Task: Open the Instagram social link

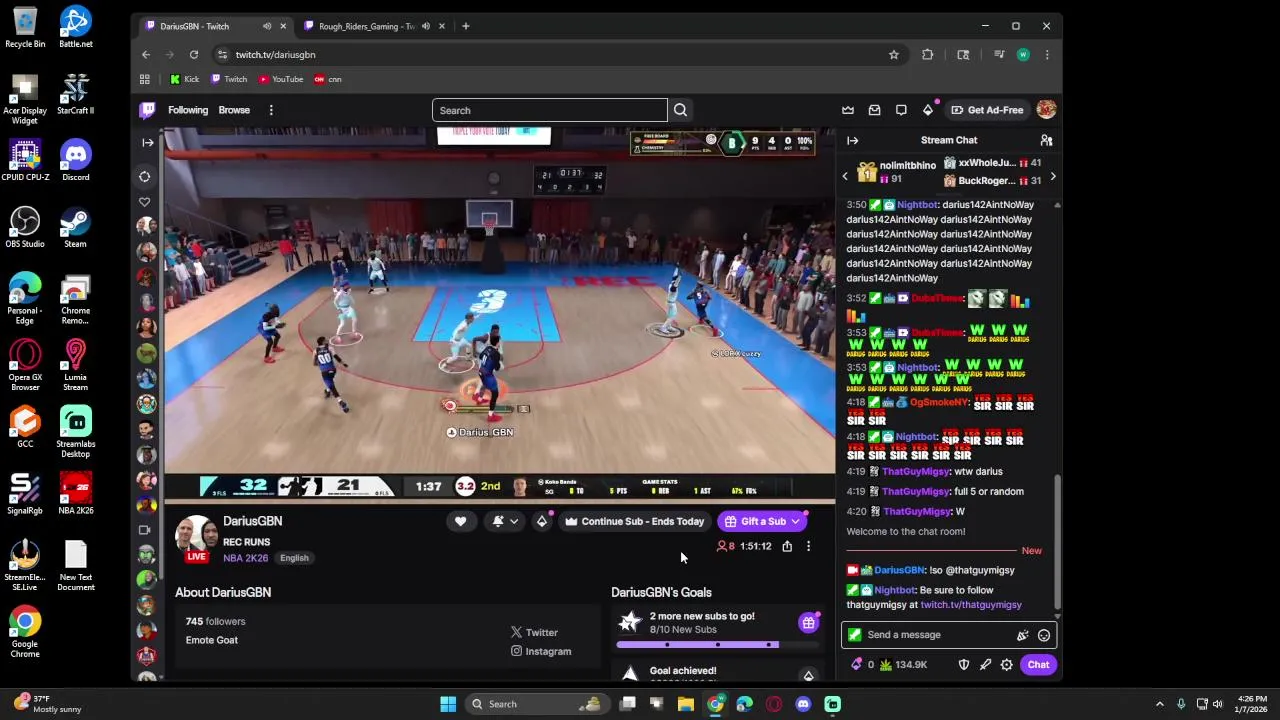Action: pos(541,651)
